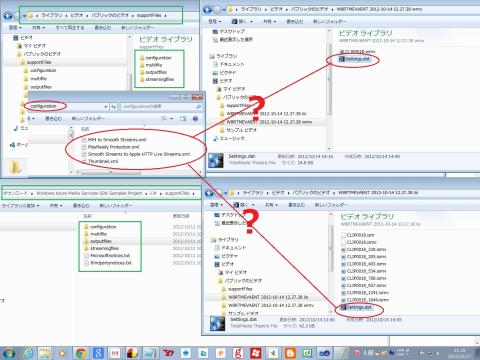480x360 pixels.
Task: Select configuration folder in top-left file pane
Action: (x=156, y=58)
